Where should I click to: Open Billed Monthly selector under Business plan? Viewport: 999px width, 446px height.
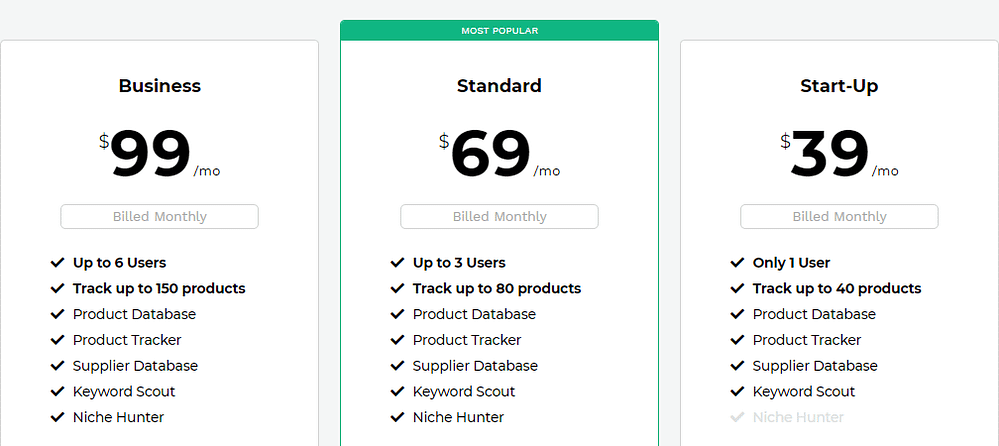coord(160,217)
